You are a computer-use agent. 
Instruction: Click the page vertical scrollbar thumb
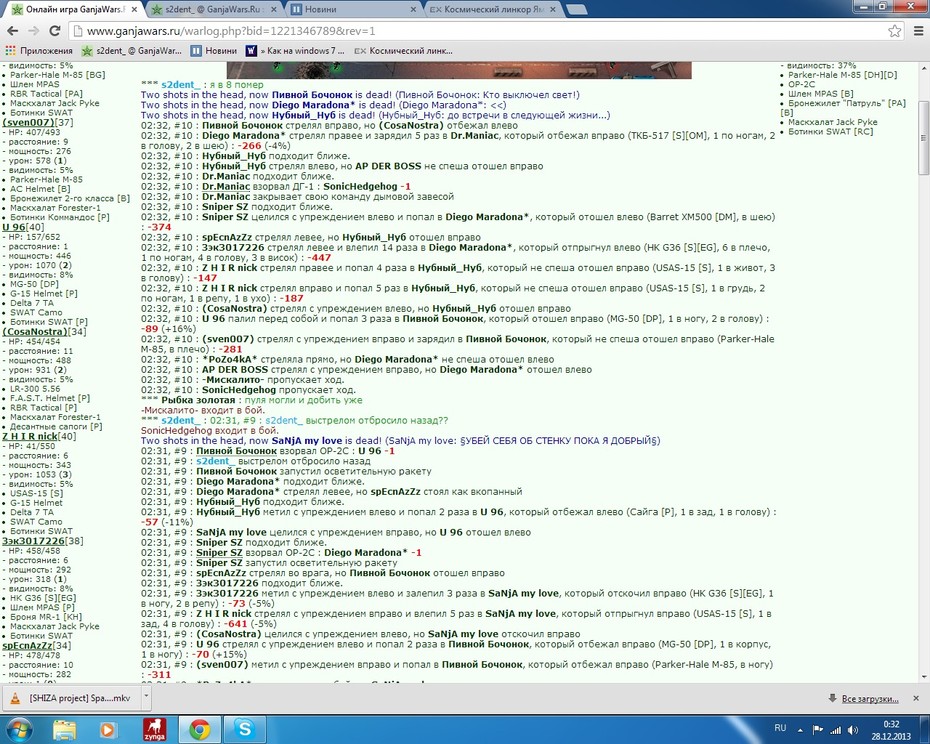tap(923, 139)
